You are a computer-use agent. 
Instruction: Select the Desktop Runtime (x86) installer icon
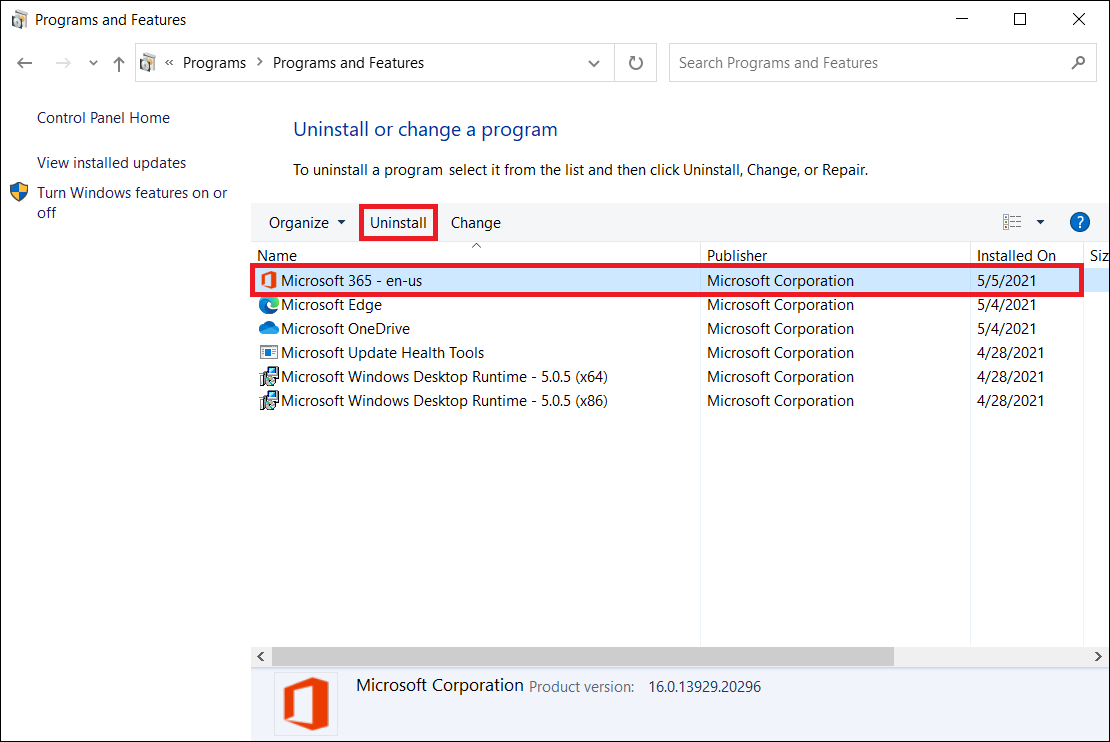pyautogui.click(x=268, y=401)
